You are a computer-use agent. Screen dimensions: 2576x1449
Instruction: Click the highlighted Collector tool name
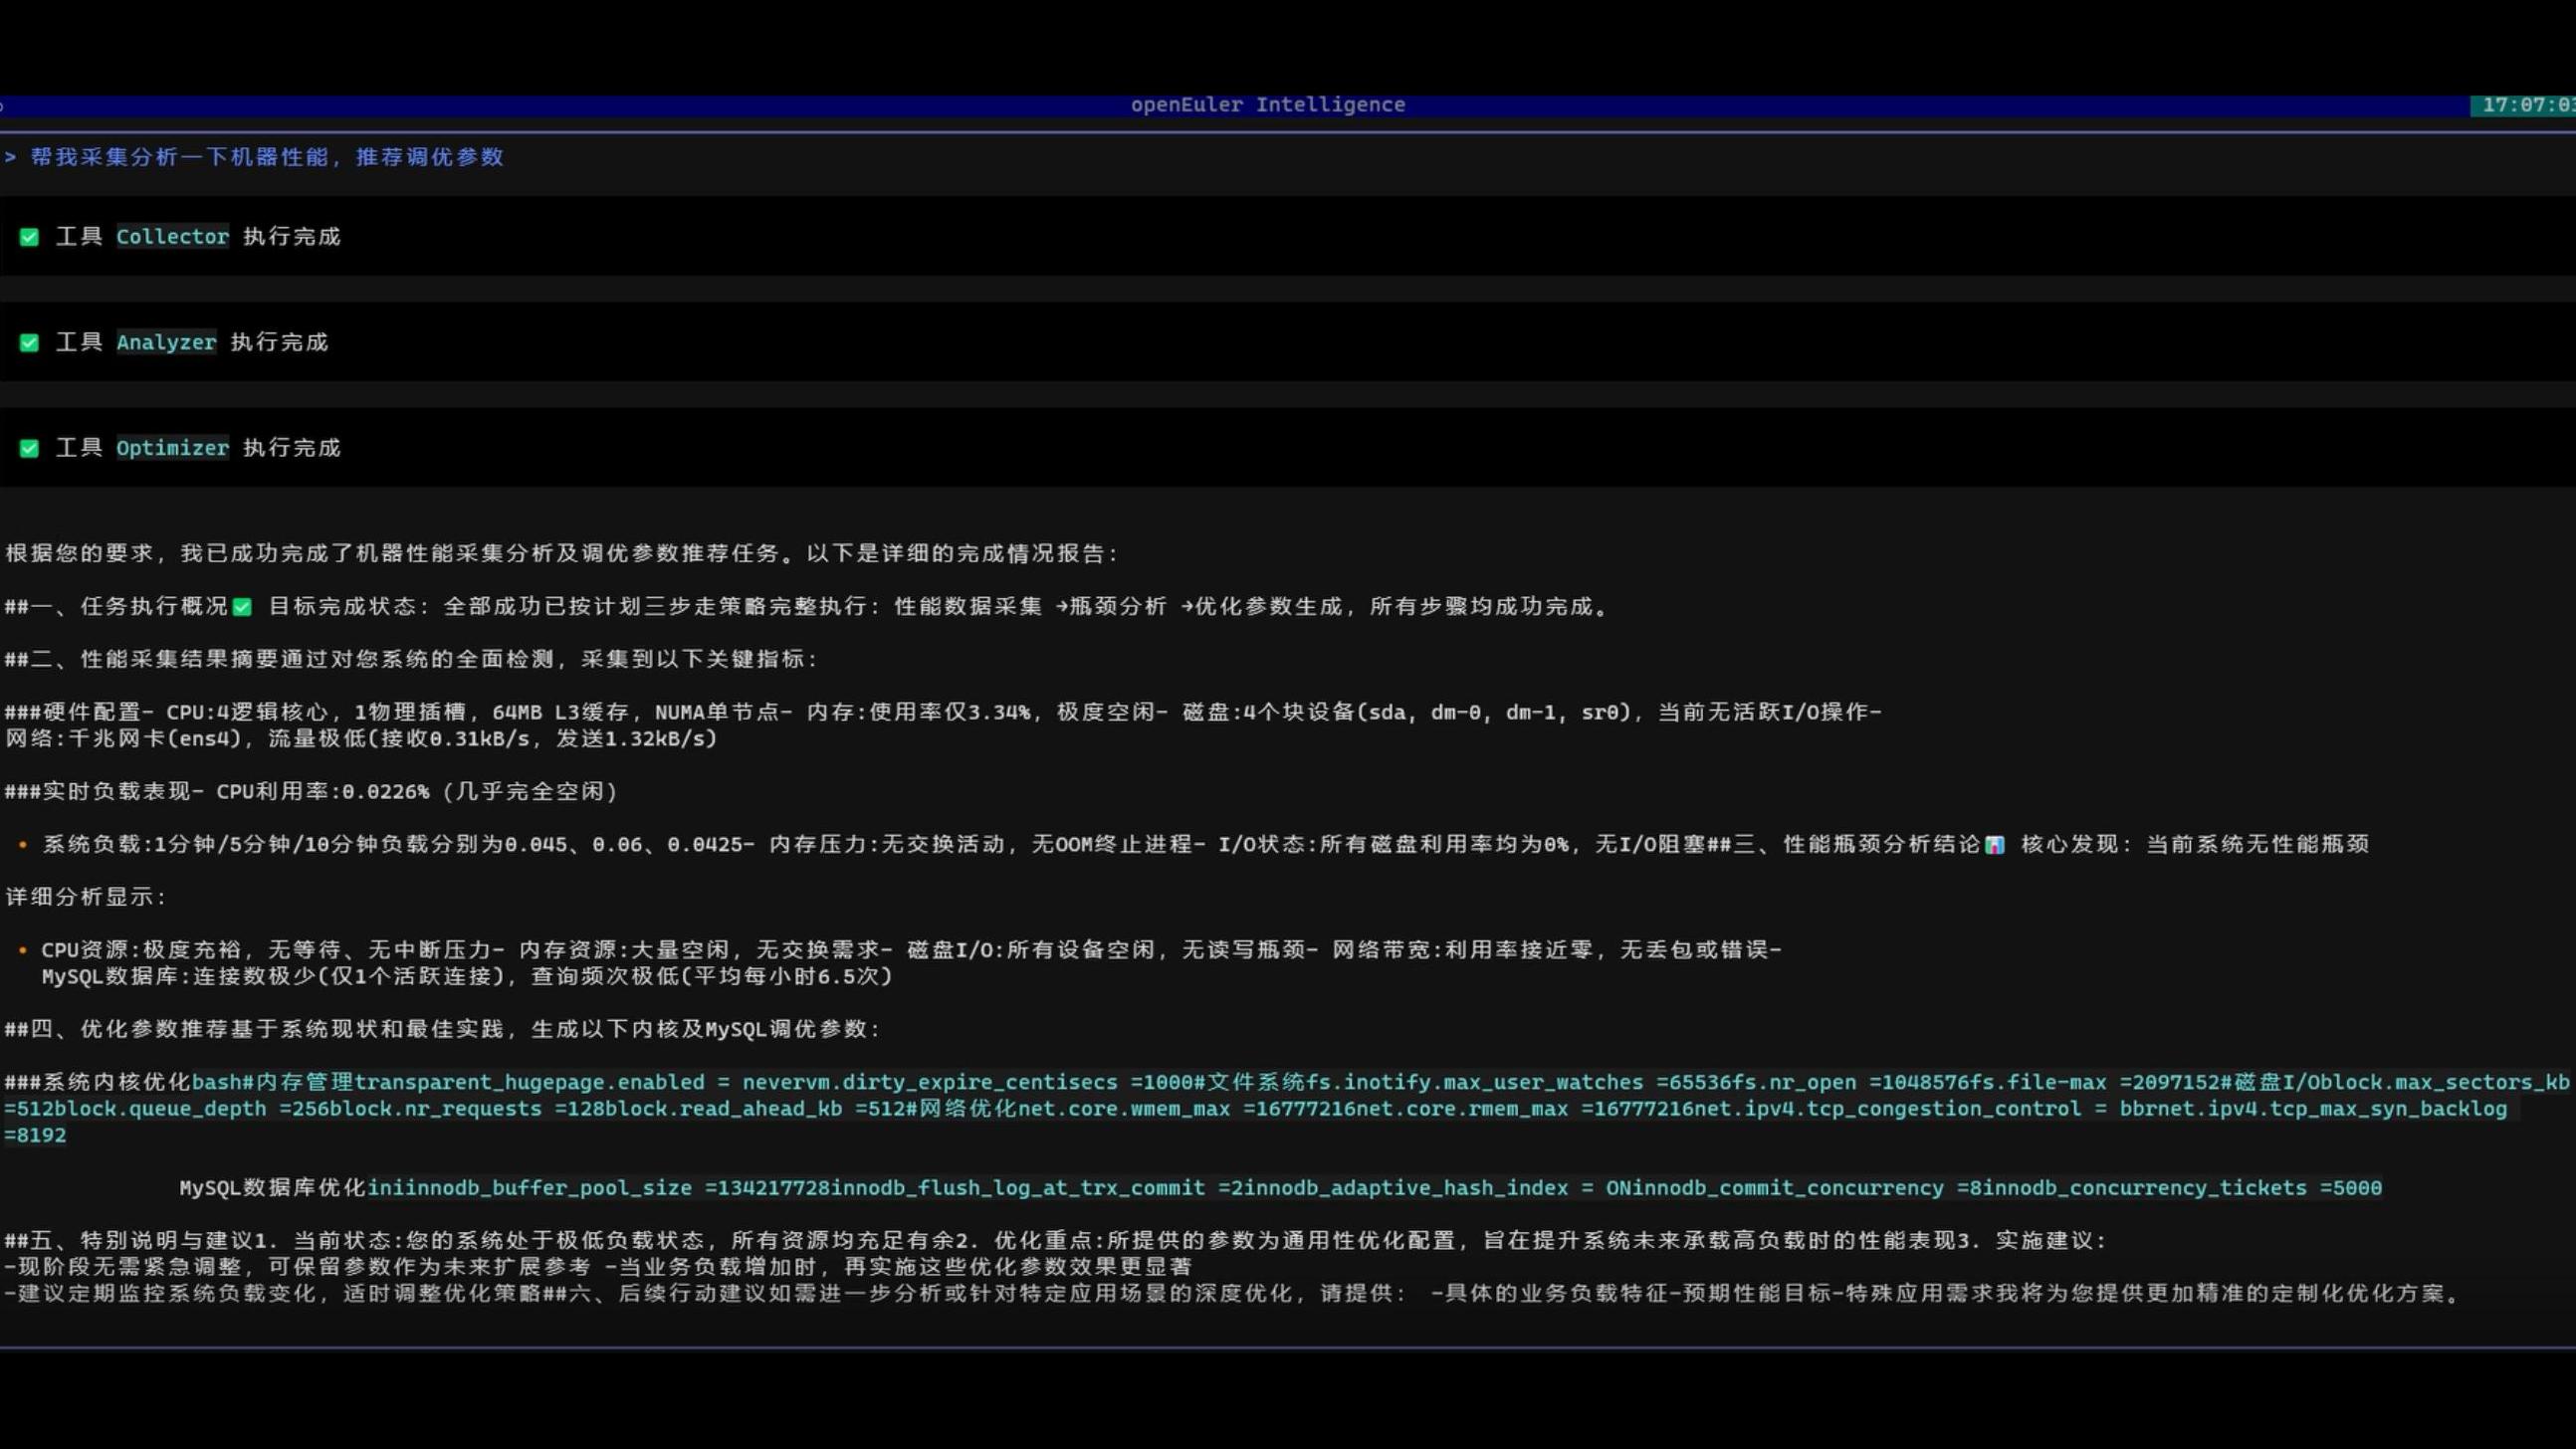tap(172, 237)
